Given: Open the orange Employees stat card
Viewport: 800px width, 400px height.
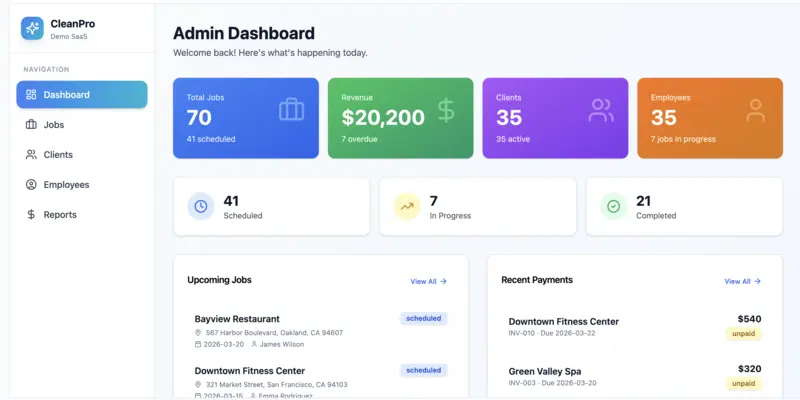Looking at the screenshot, I should [x=709, y=118].
